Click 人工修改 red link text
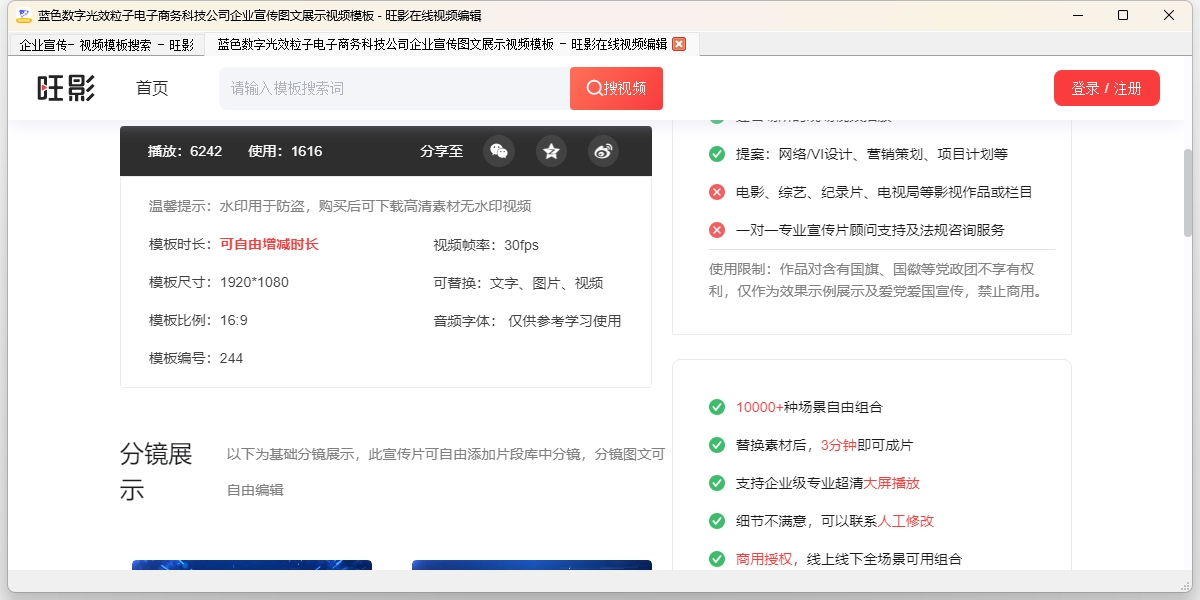This screenshot has height=600, width=1200. tap(906, 521)
